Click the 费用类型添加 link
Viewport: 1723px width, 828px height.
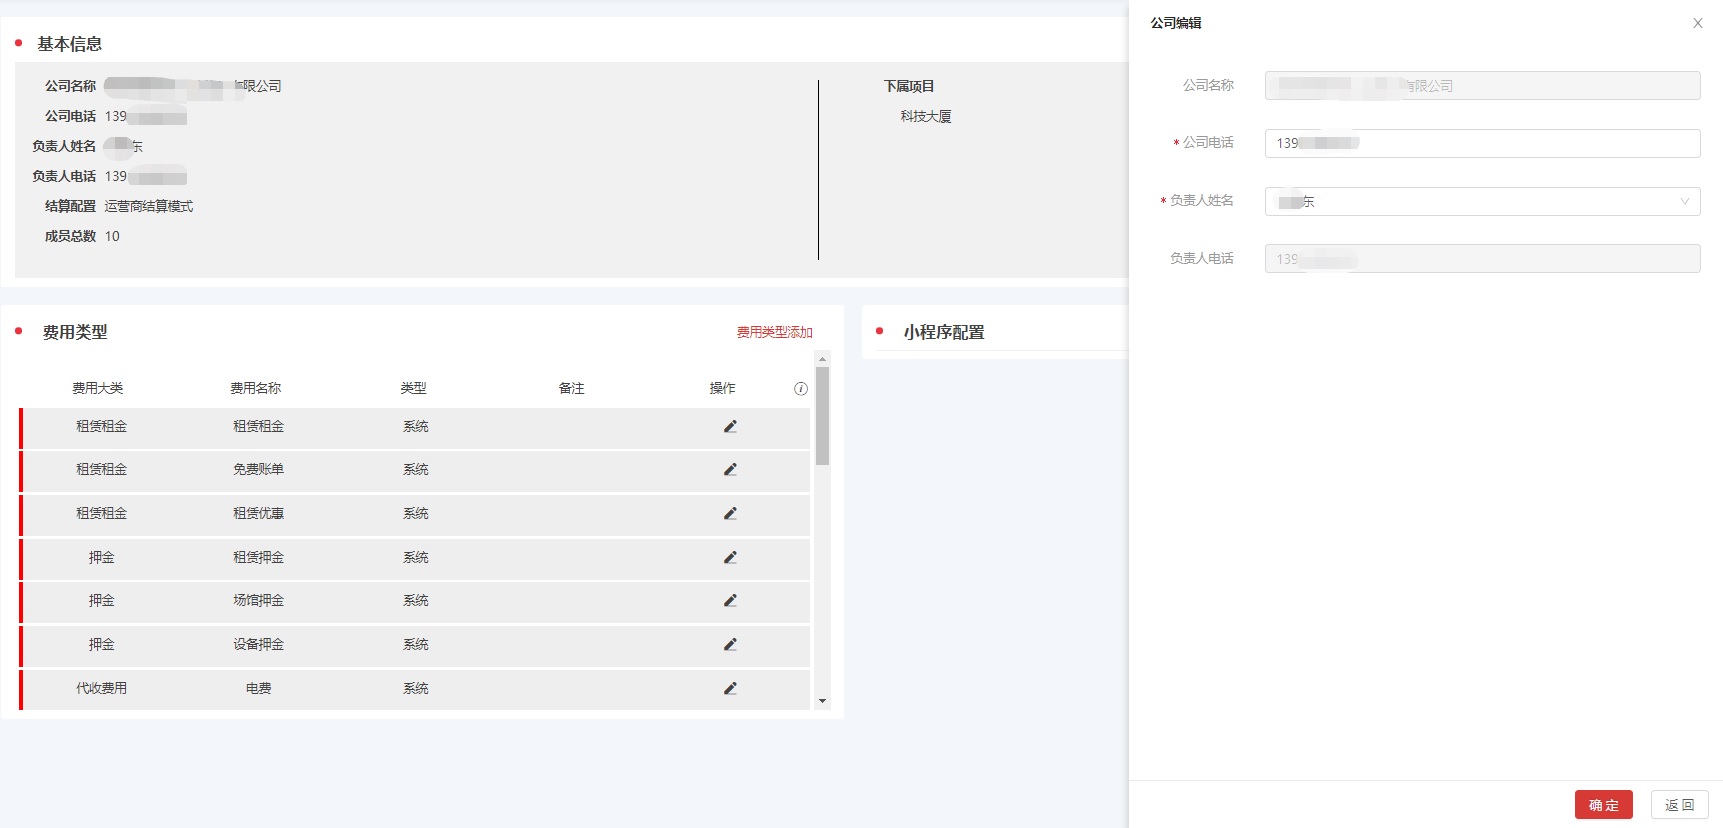[x=774, y=332]
